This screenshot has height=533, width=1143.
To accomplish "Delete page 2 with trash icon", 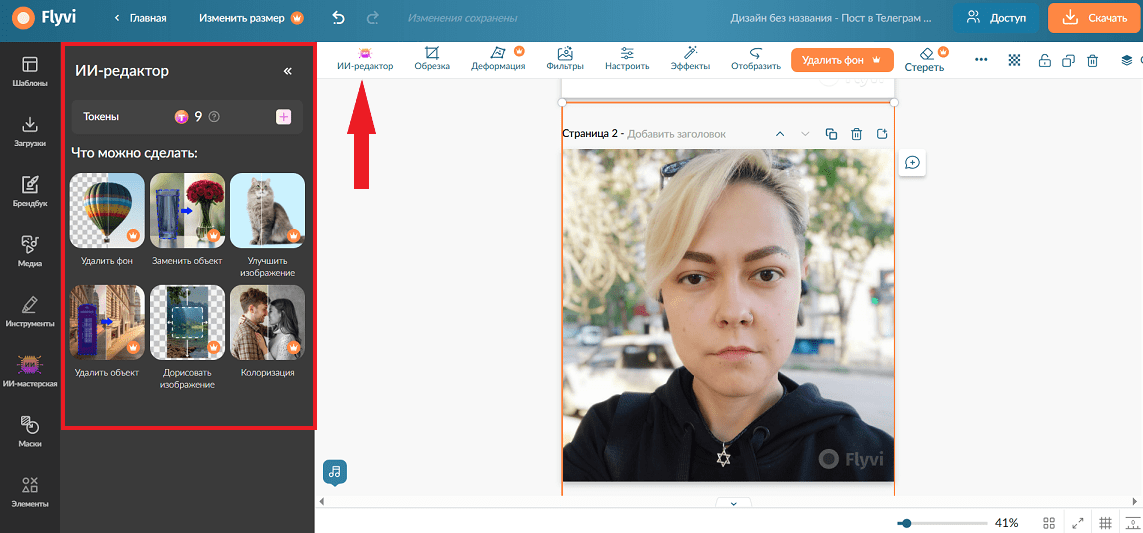I will [857, 134].
